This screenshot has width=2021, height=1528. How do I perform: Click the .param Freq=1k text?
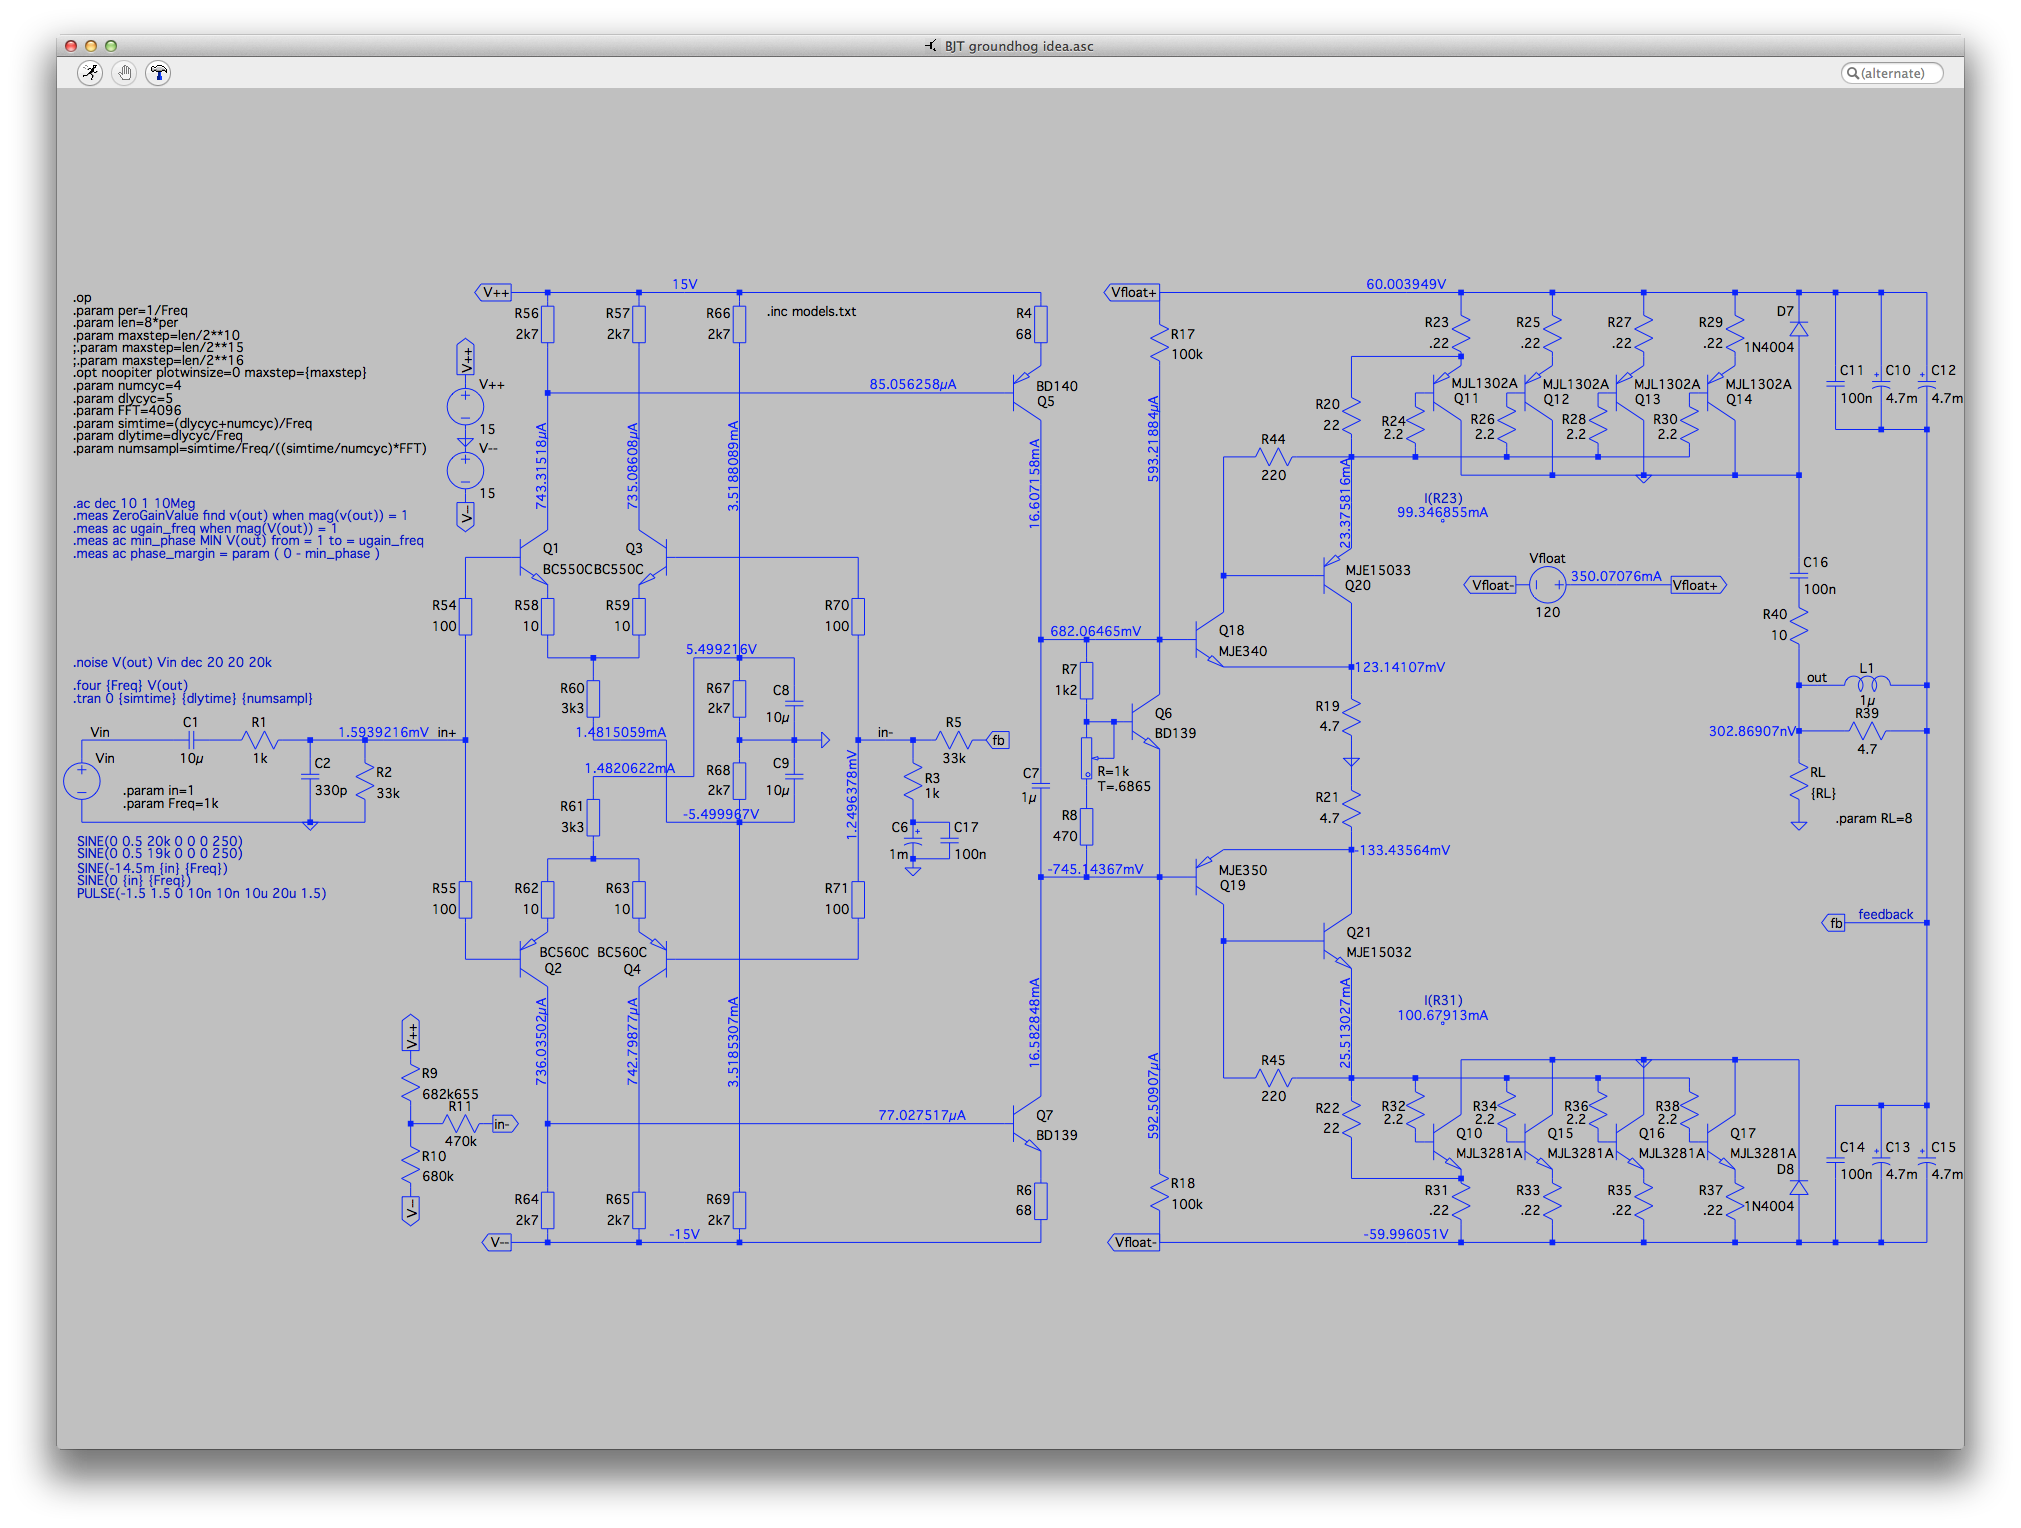tap(170, 803)
